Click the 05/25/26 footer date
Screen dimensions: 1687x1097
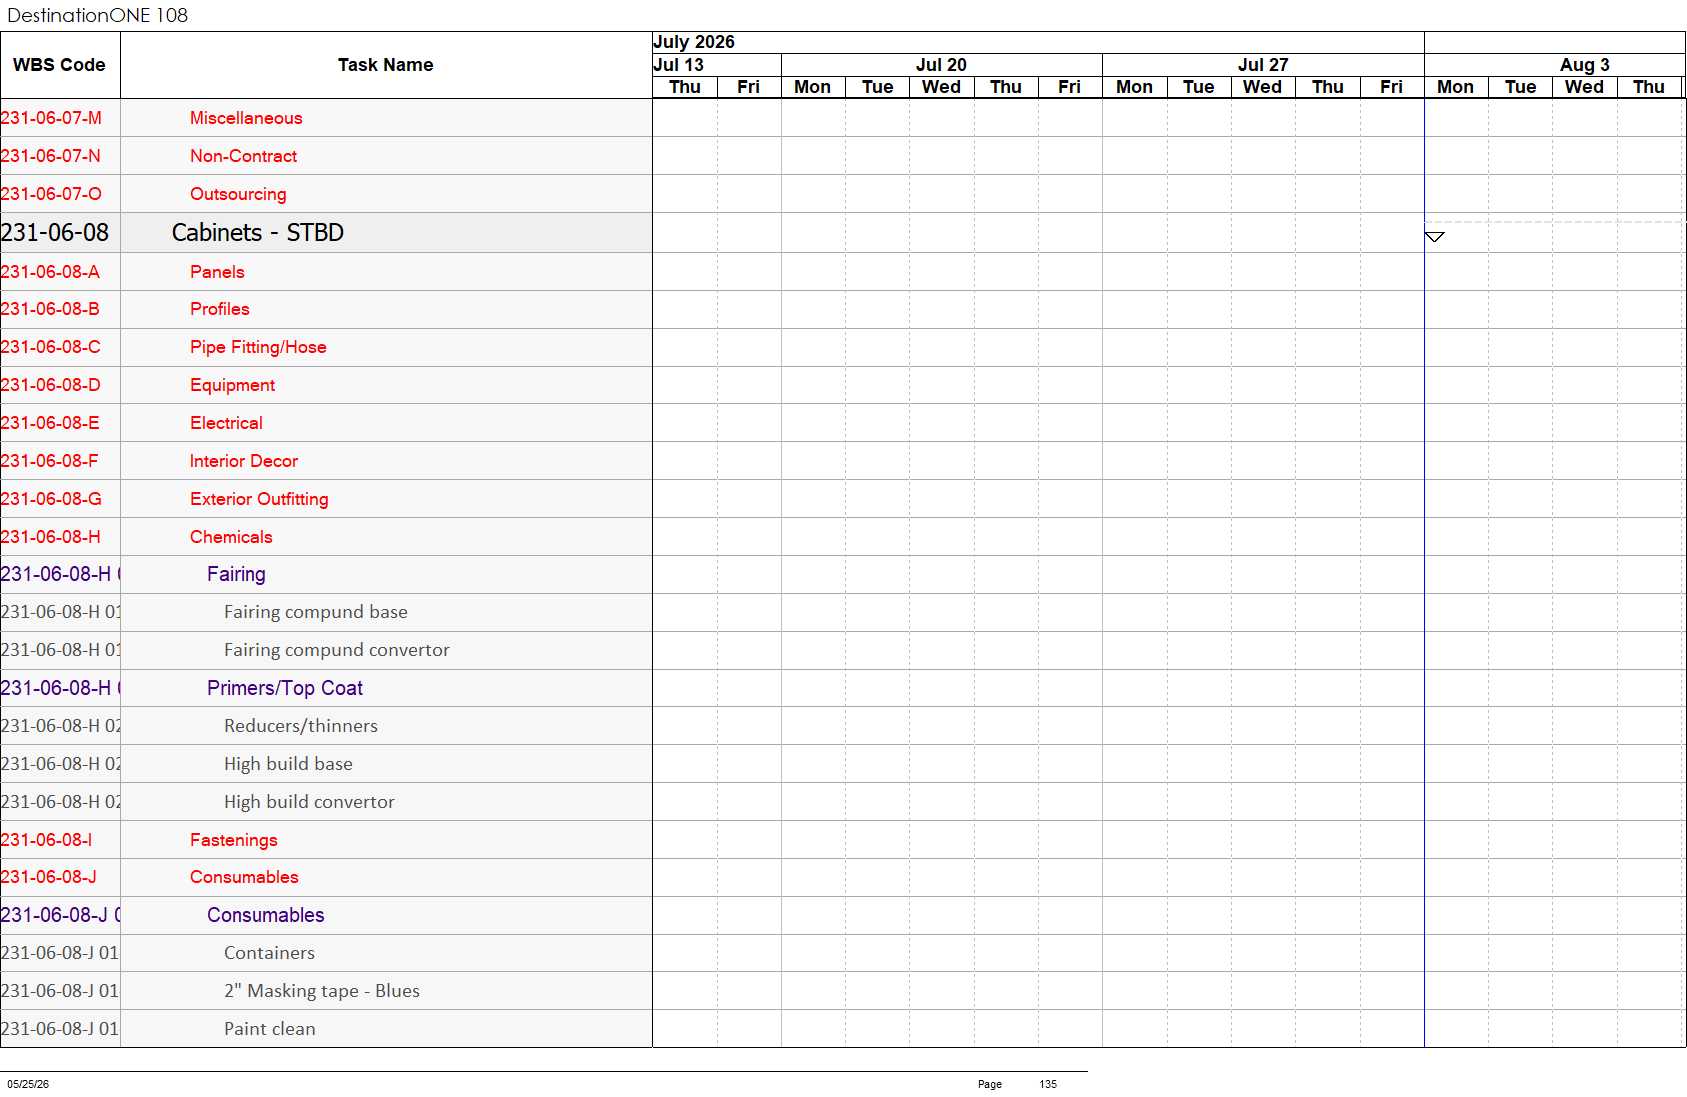[28, 1084]
